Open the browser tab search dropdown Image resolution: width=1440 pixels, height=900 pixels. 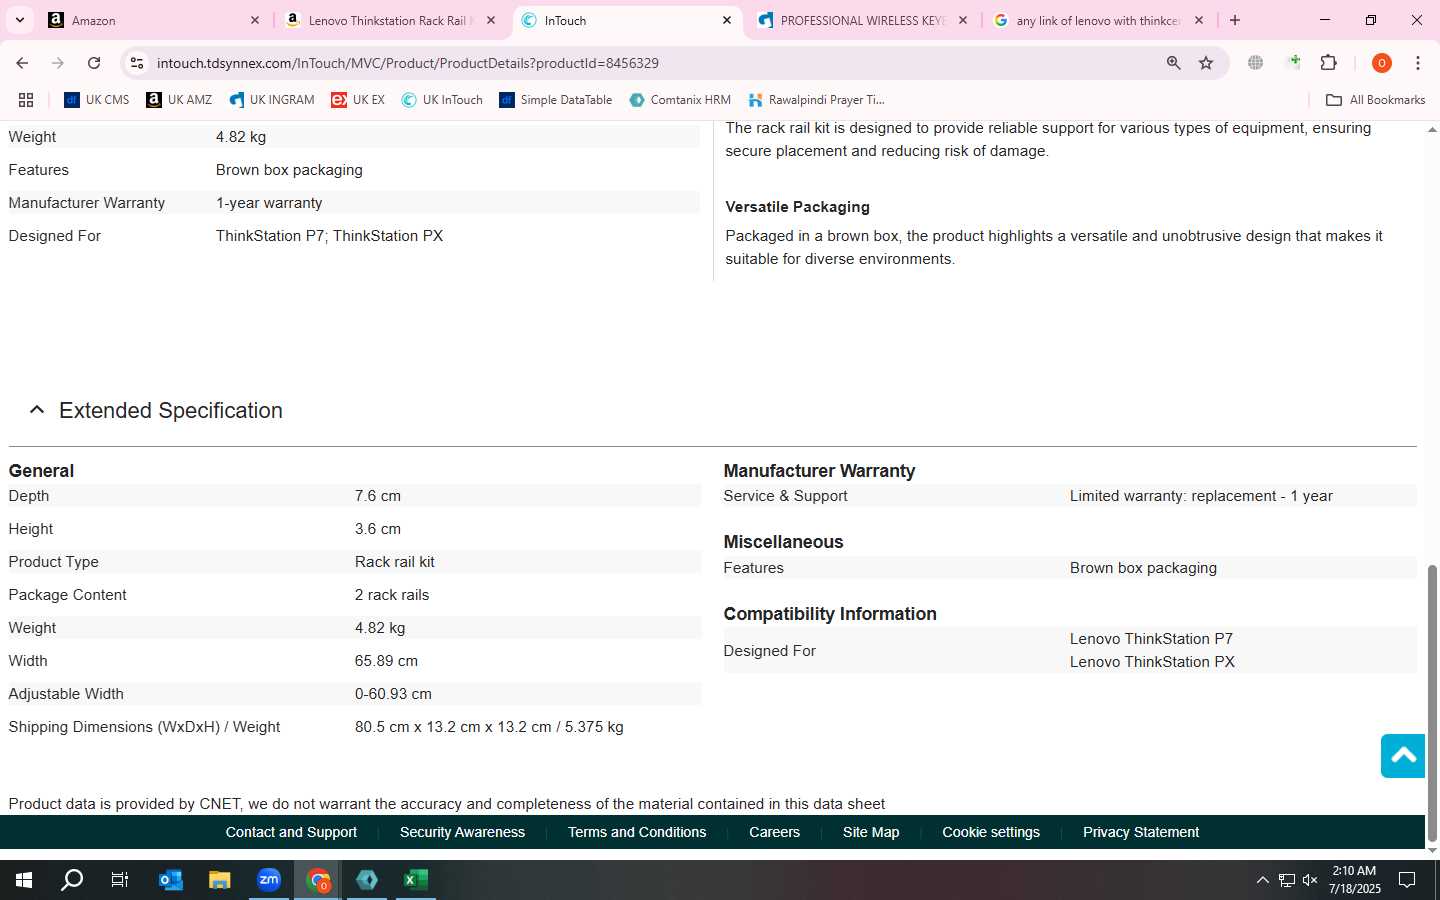[x=19, y=20]
